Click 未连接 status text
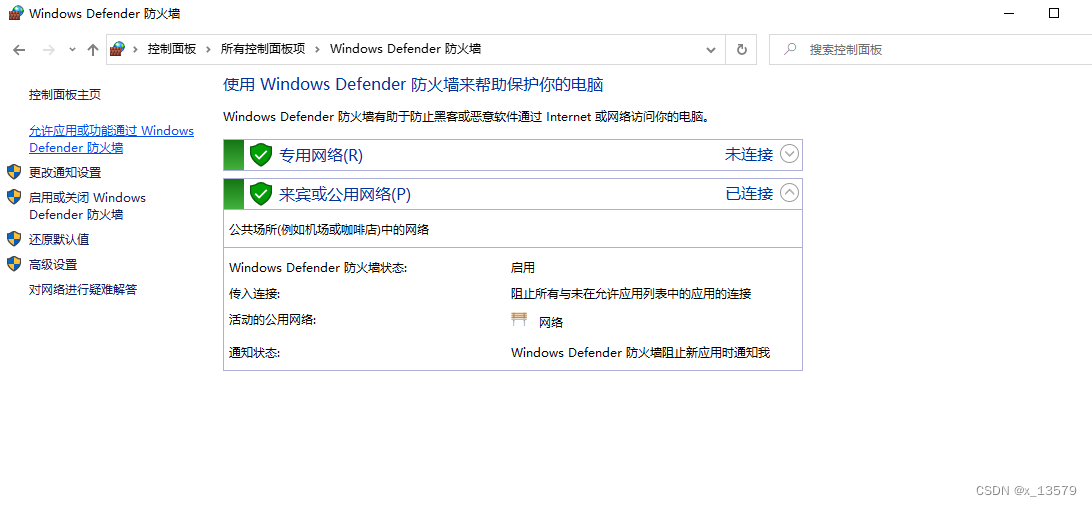1092x506 pixels. click(749, 155)
